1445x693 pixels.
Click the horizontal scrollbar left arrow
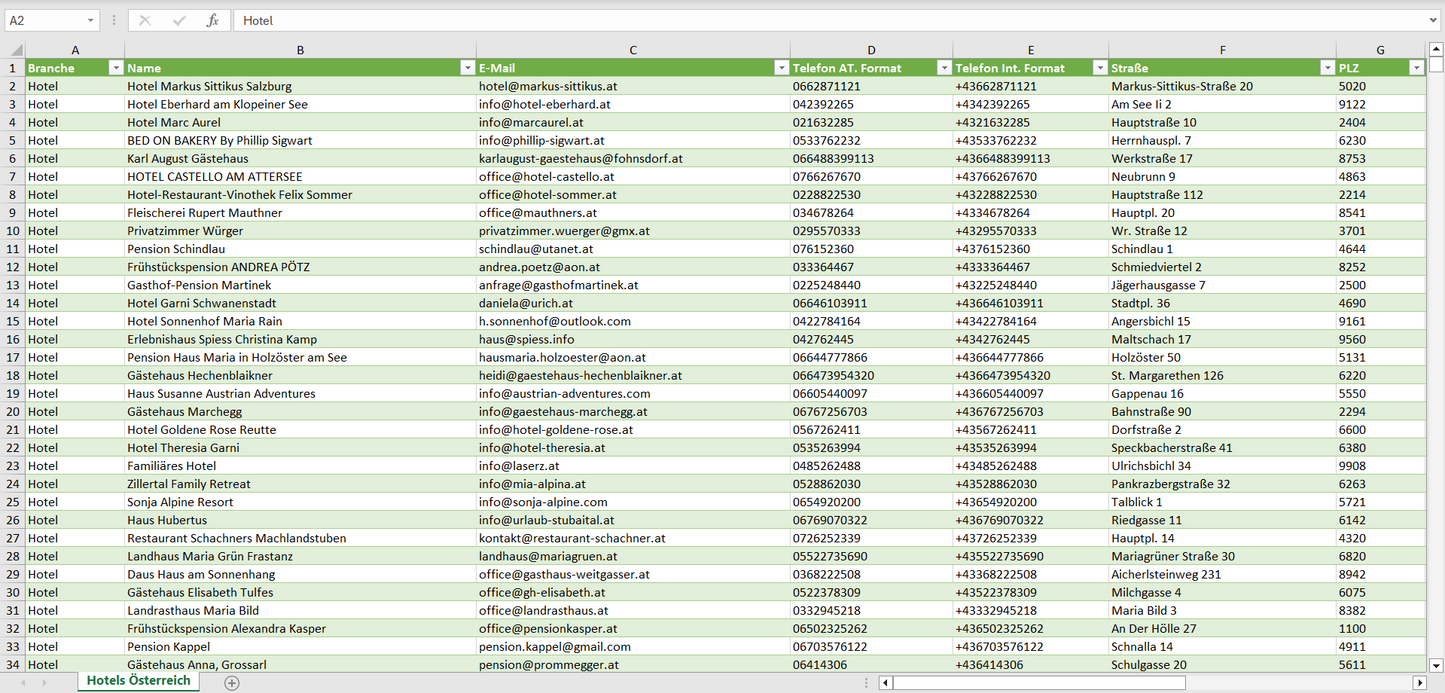(885, 682)
